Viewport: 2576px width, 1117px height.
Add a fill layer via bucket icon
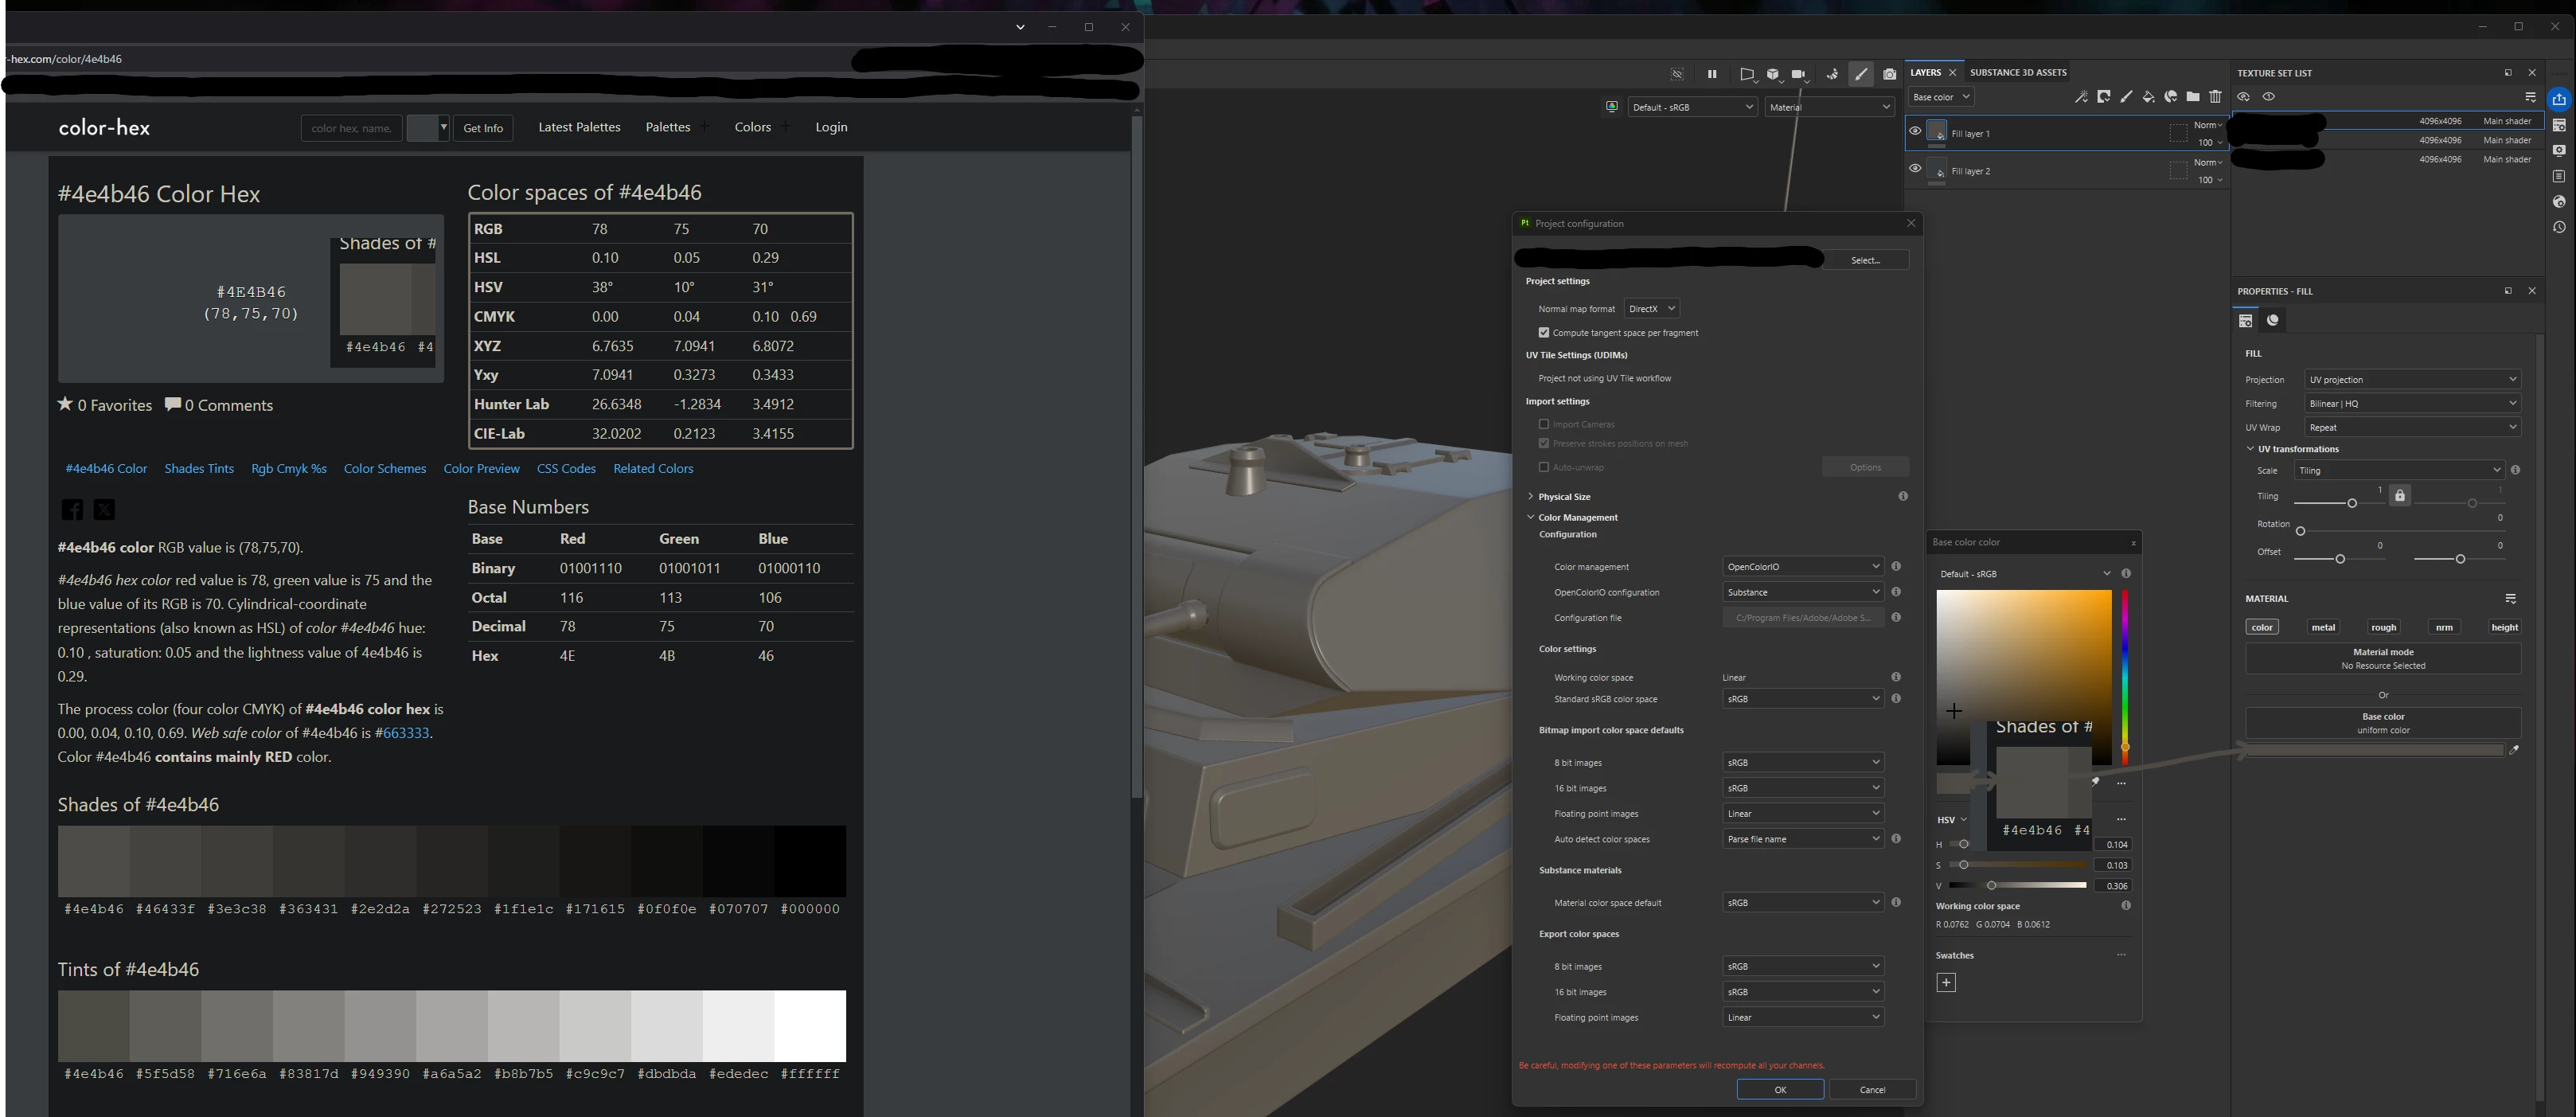[x=2148, y=97]
